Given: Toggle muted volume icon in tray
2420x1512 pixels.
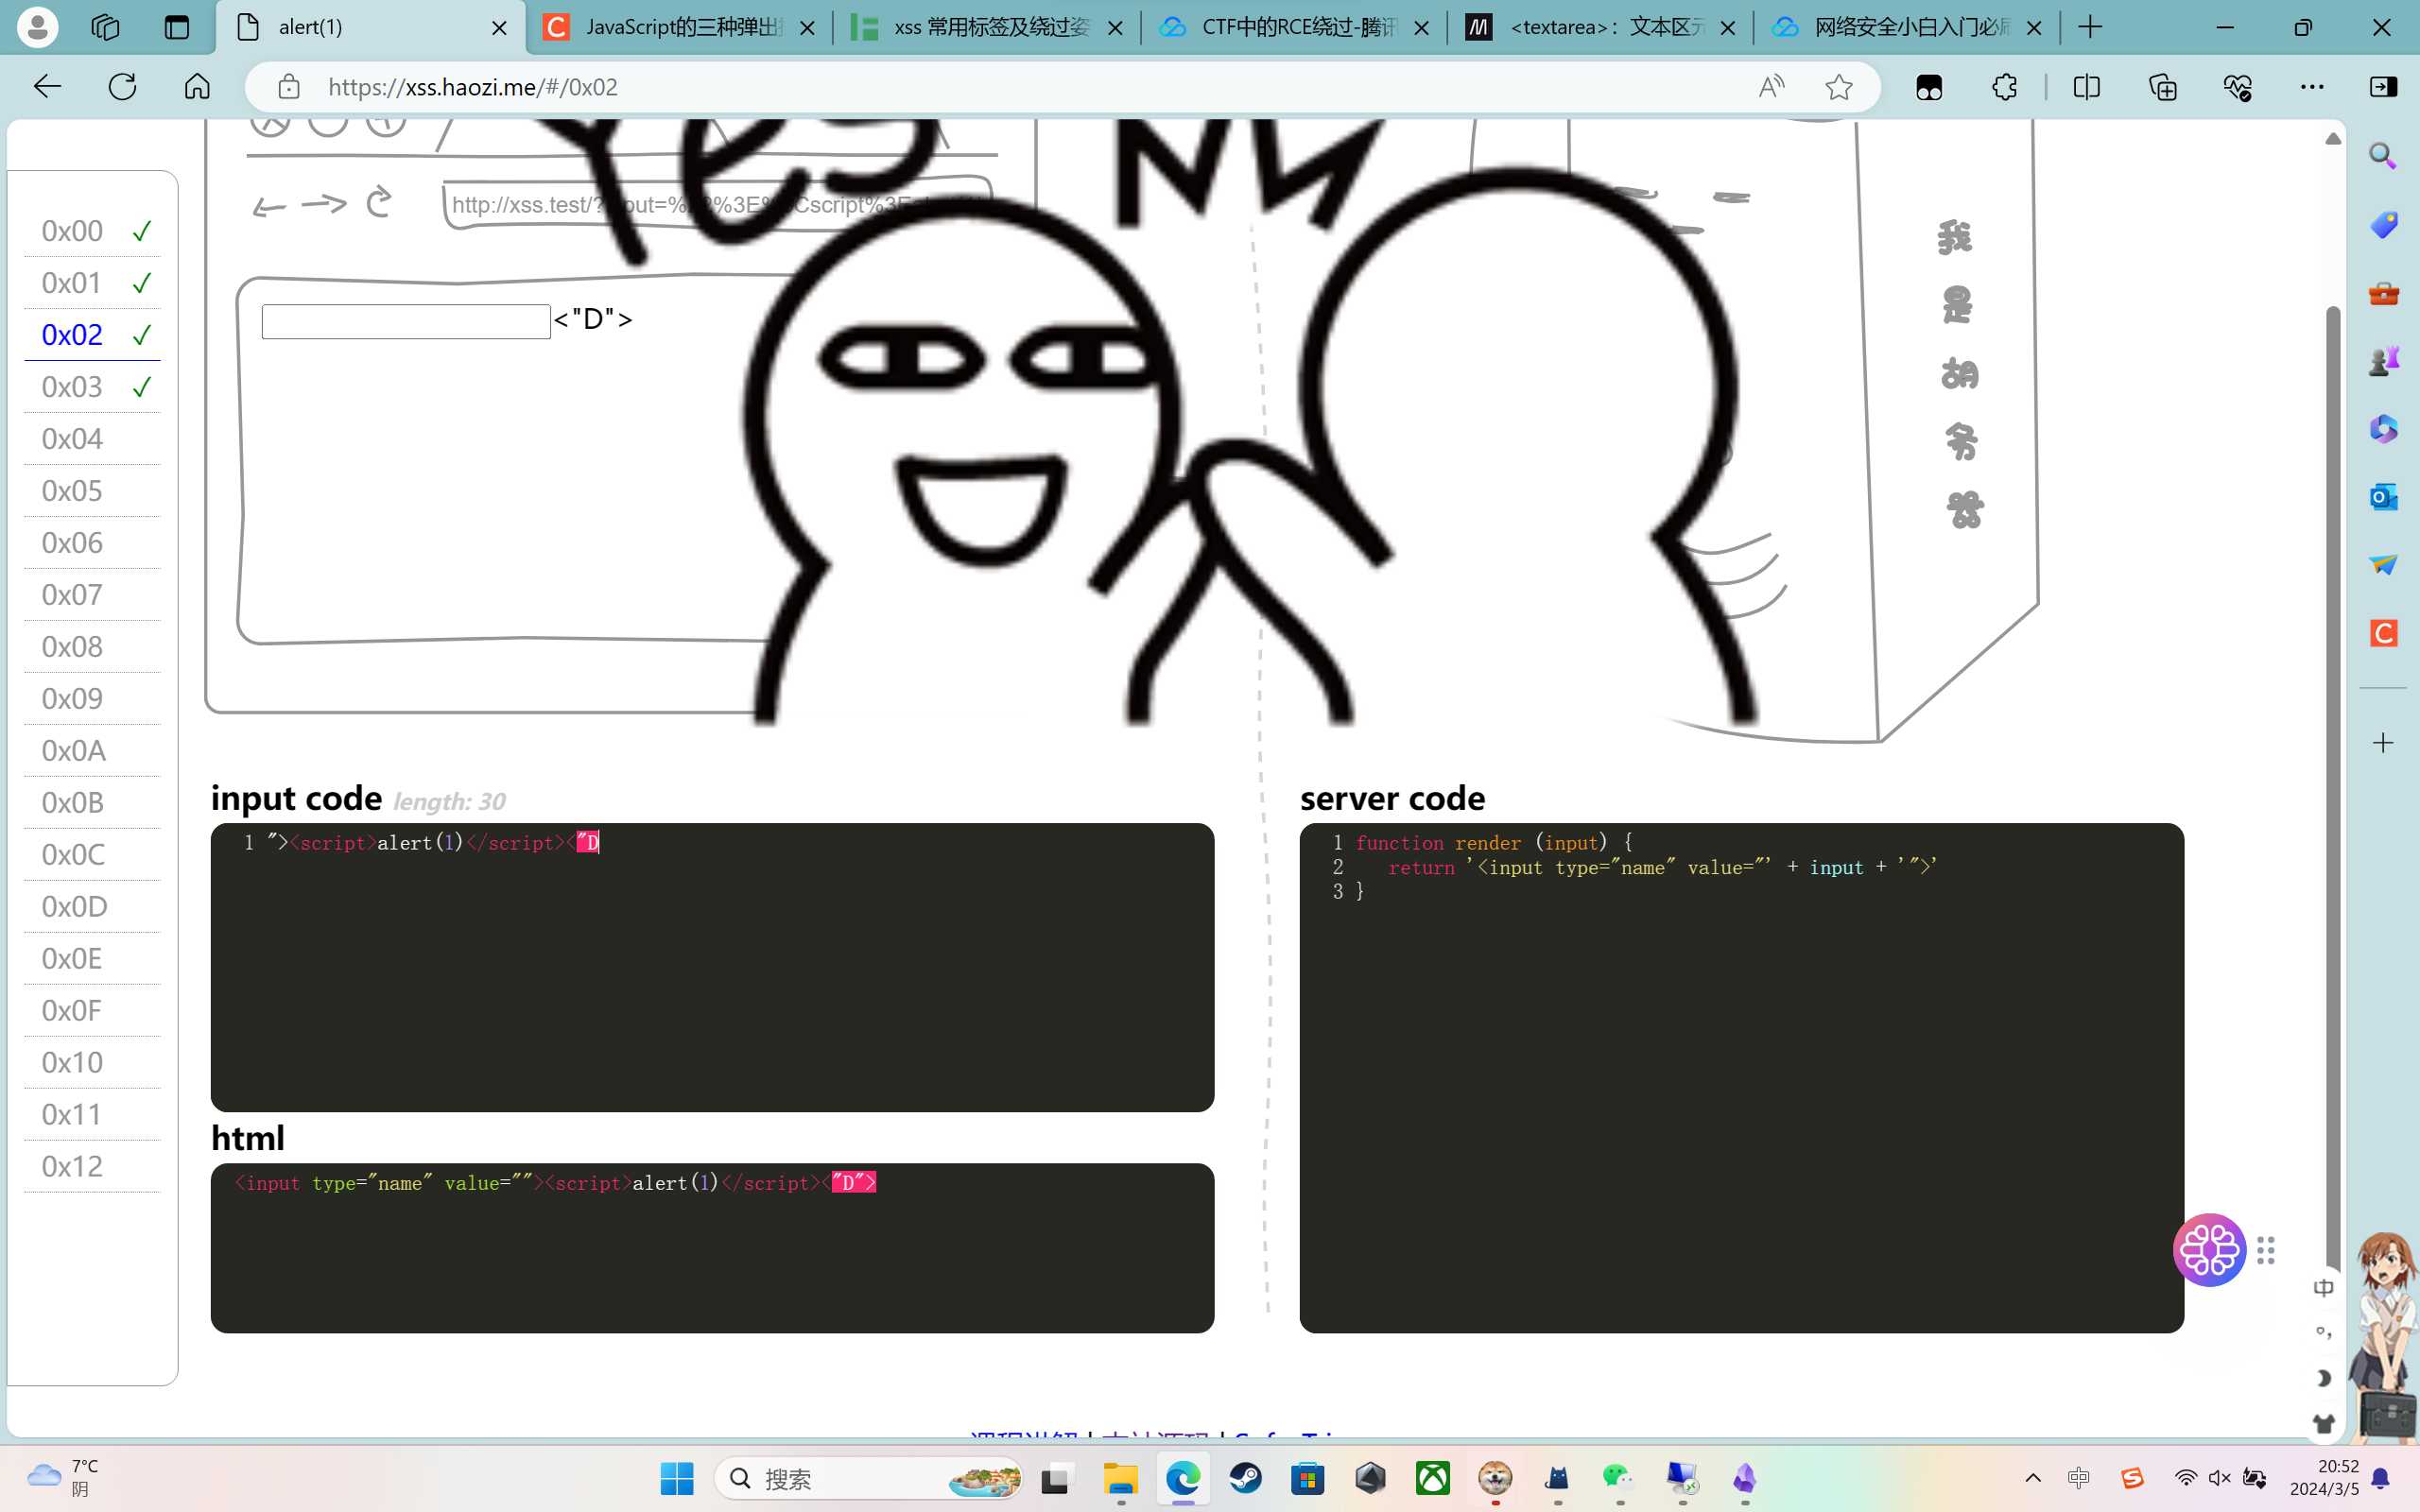Looking at the screenshot, I should 2219,1478.
